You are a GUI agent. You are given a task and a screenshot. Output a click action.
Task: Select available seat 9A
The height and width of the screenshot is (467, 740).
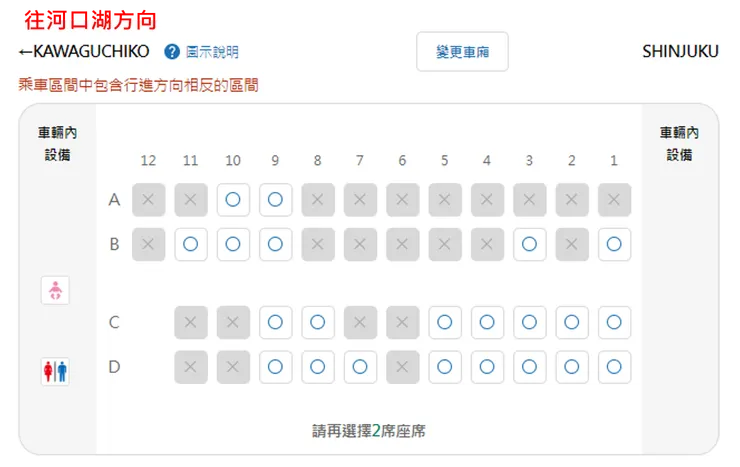pos(275,200)
